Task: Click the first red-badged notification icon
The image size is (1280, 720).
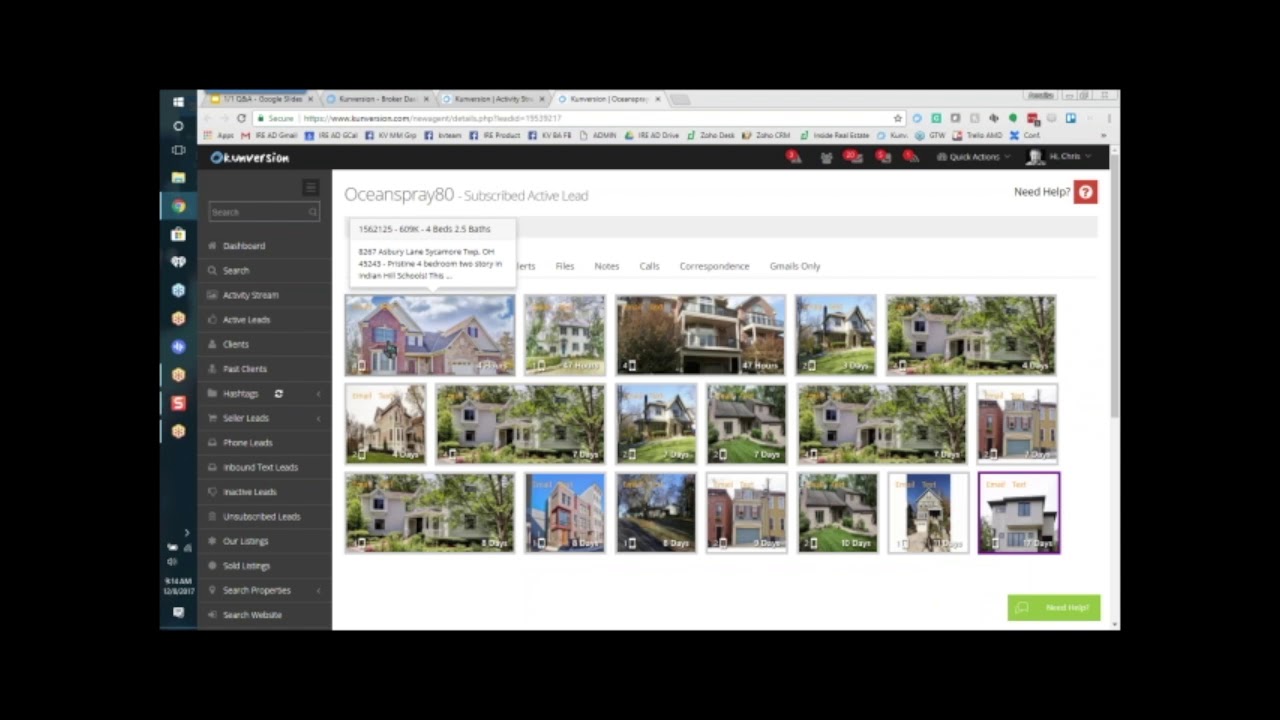Action: [x=793, y=157]
